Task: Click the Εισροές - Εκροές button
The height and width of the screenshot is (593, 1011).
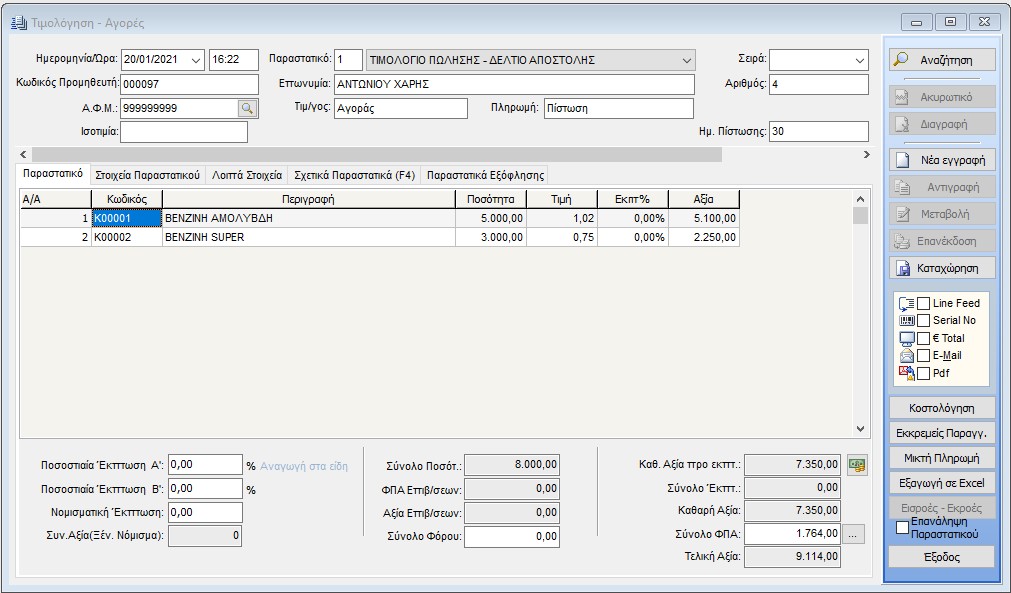Action: [x=942, y=507]
